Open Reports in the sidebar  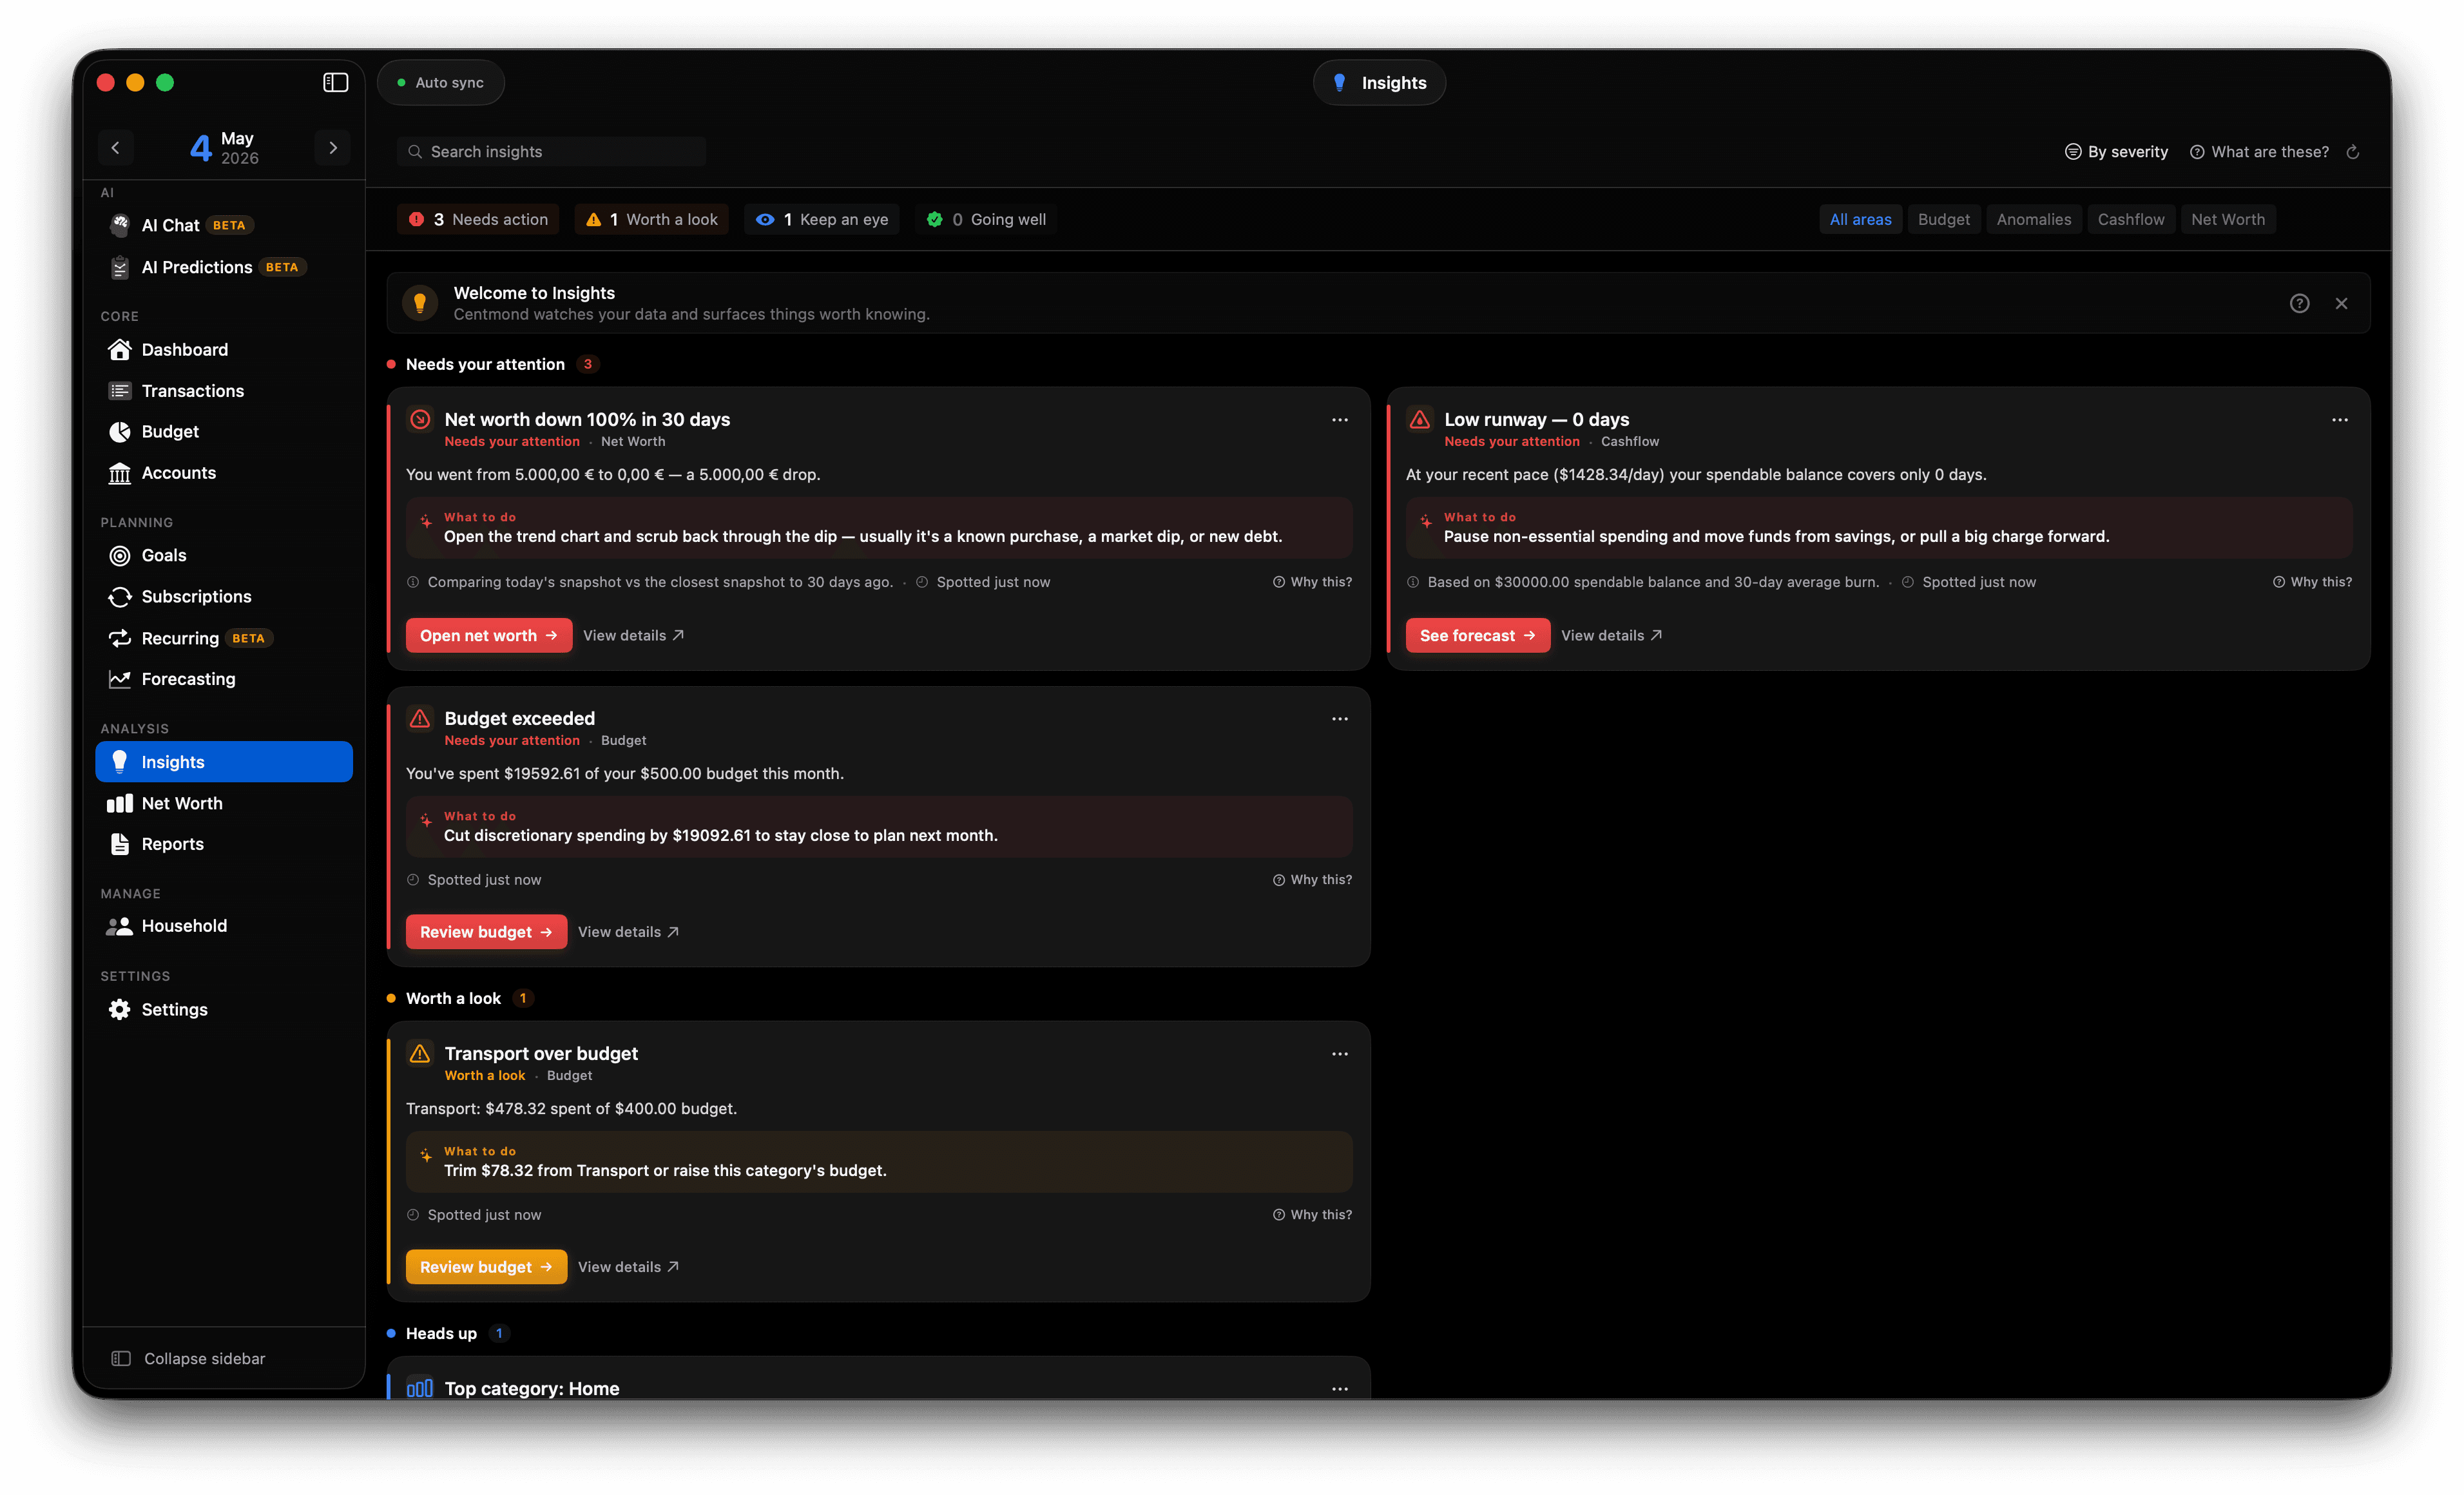[224, 844]
